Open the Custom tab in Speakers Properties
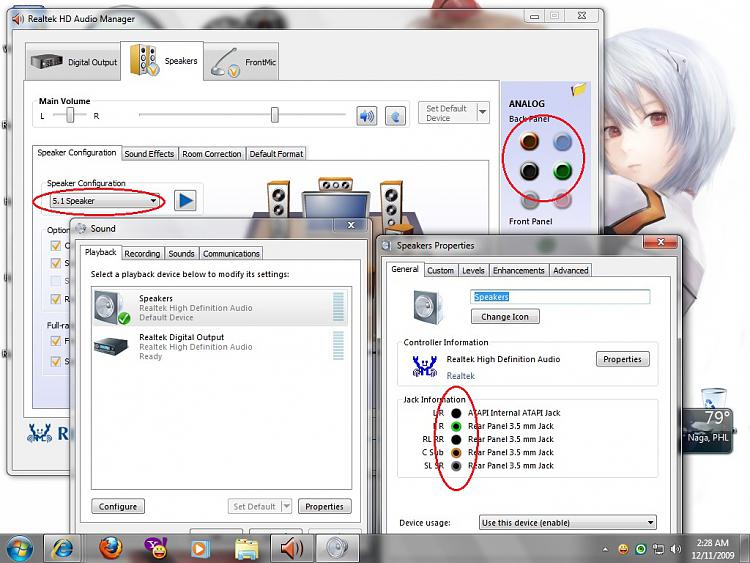 (440, 270)
